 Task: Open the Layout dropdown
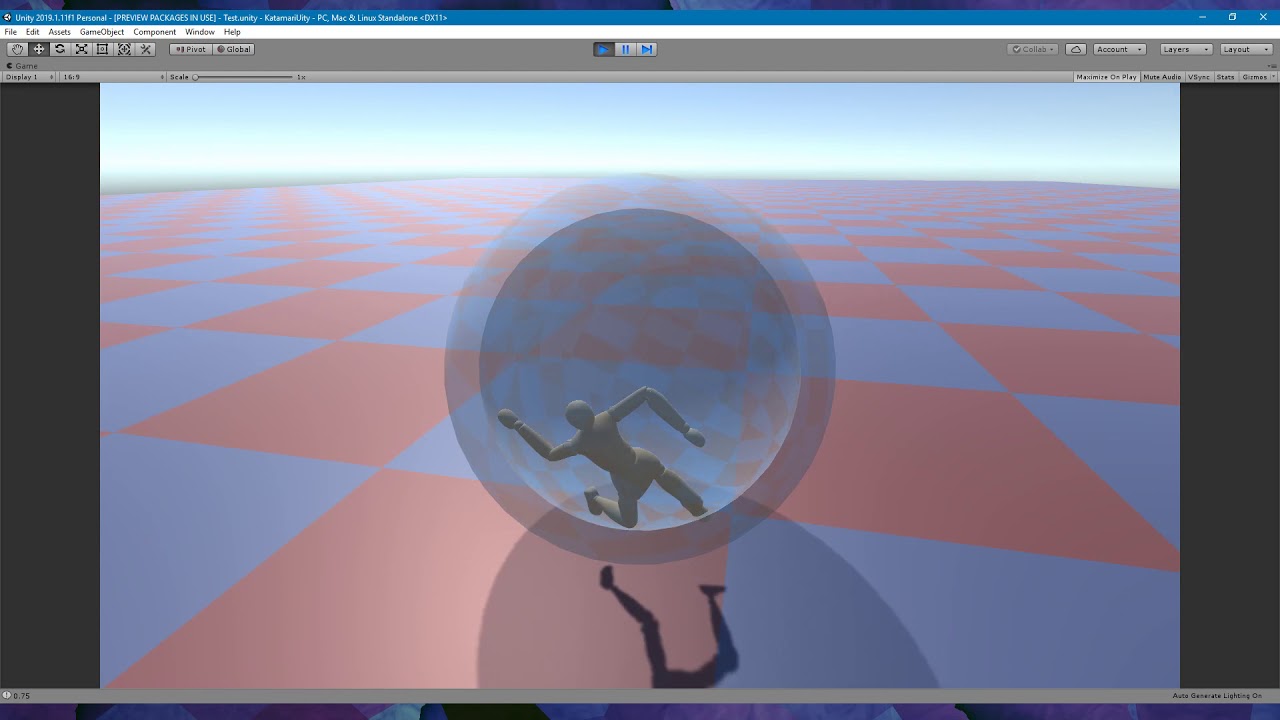pyautogui.click(x=1246, y=49)
